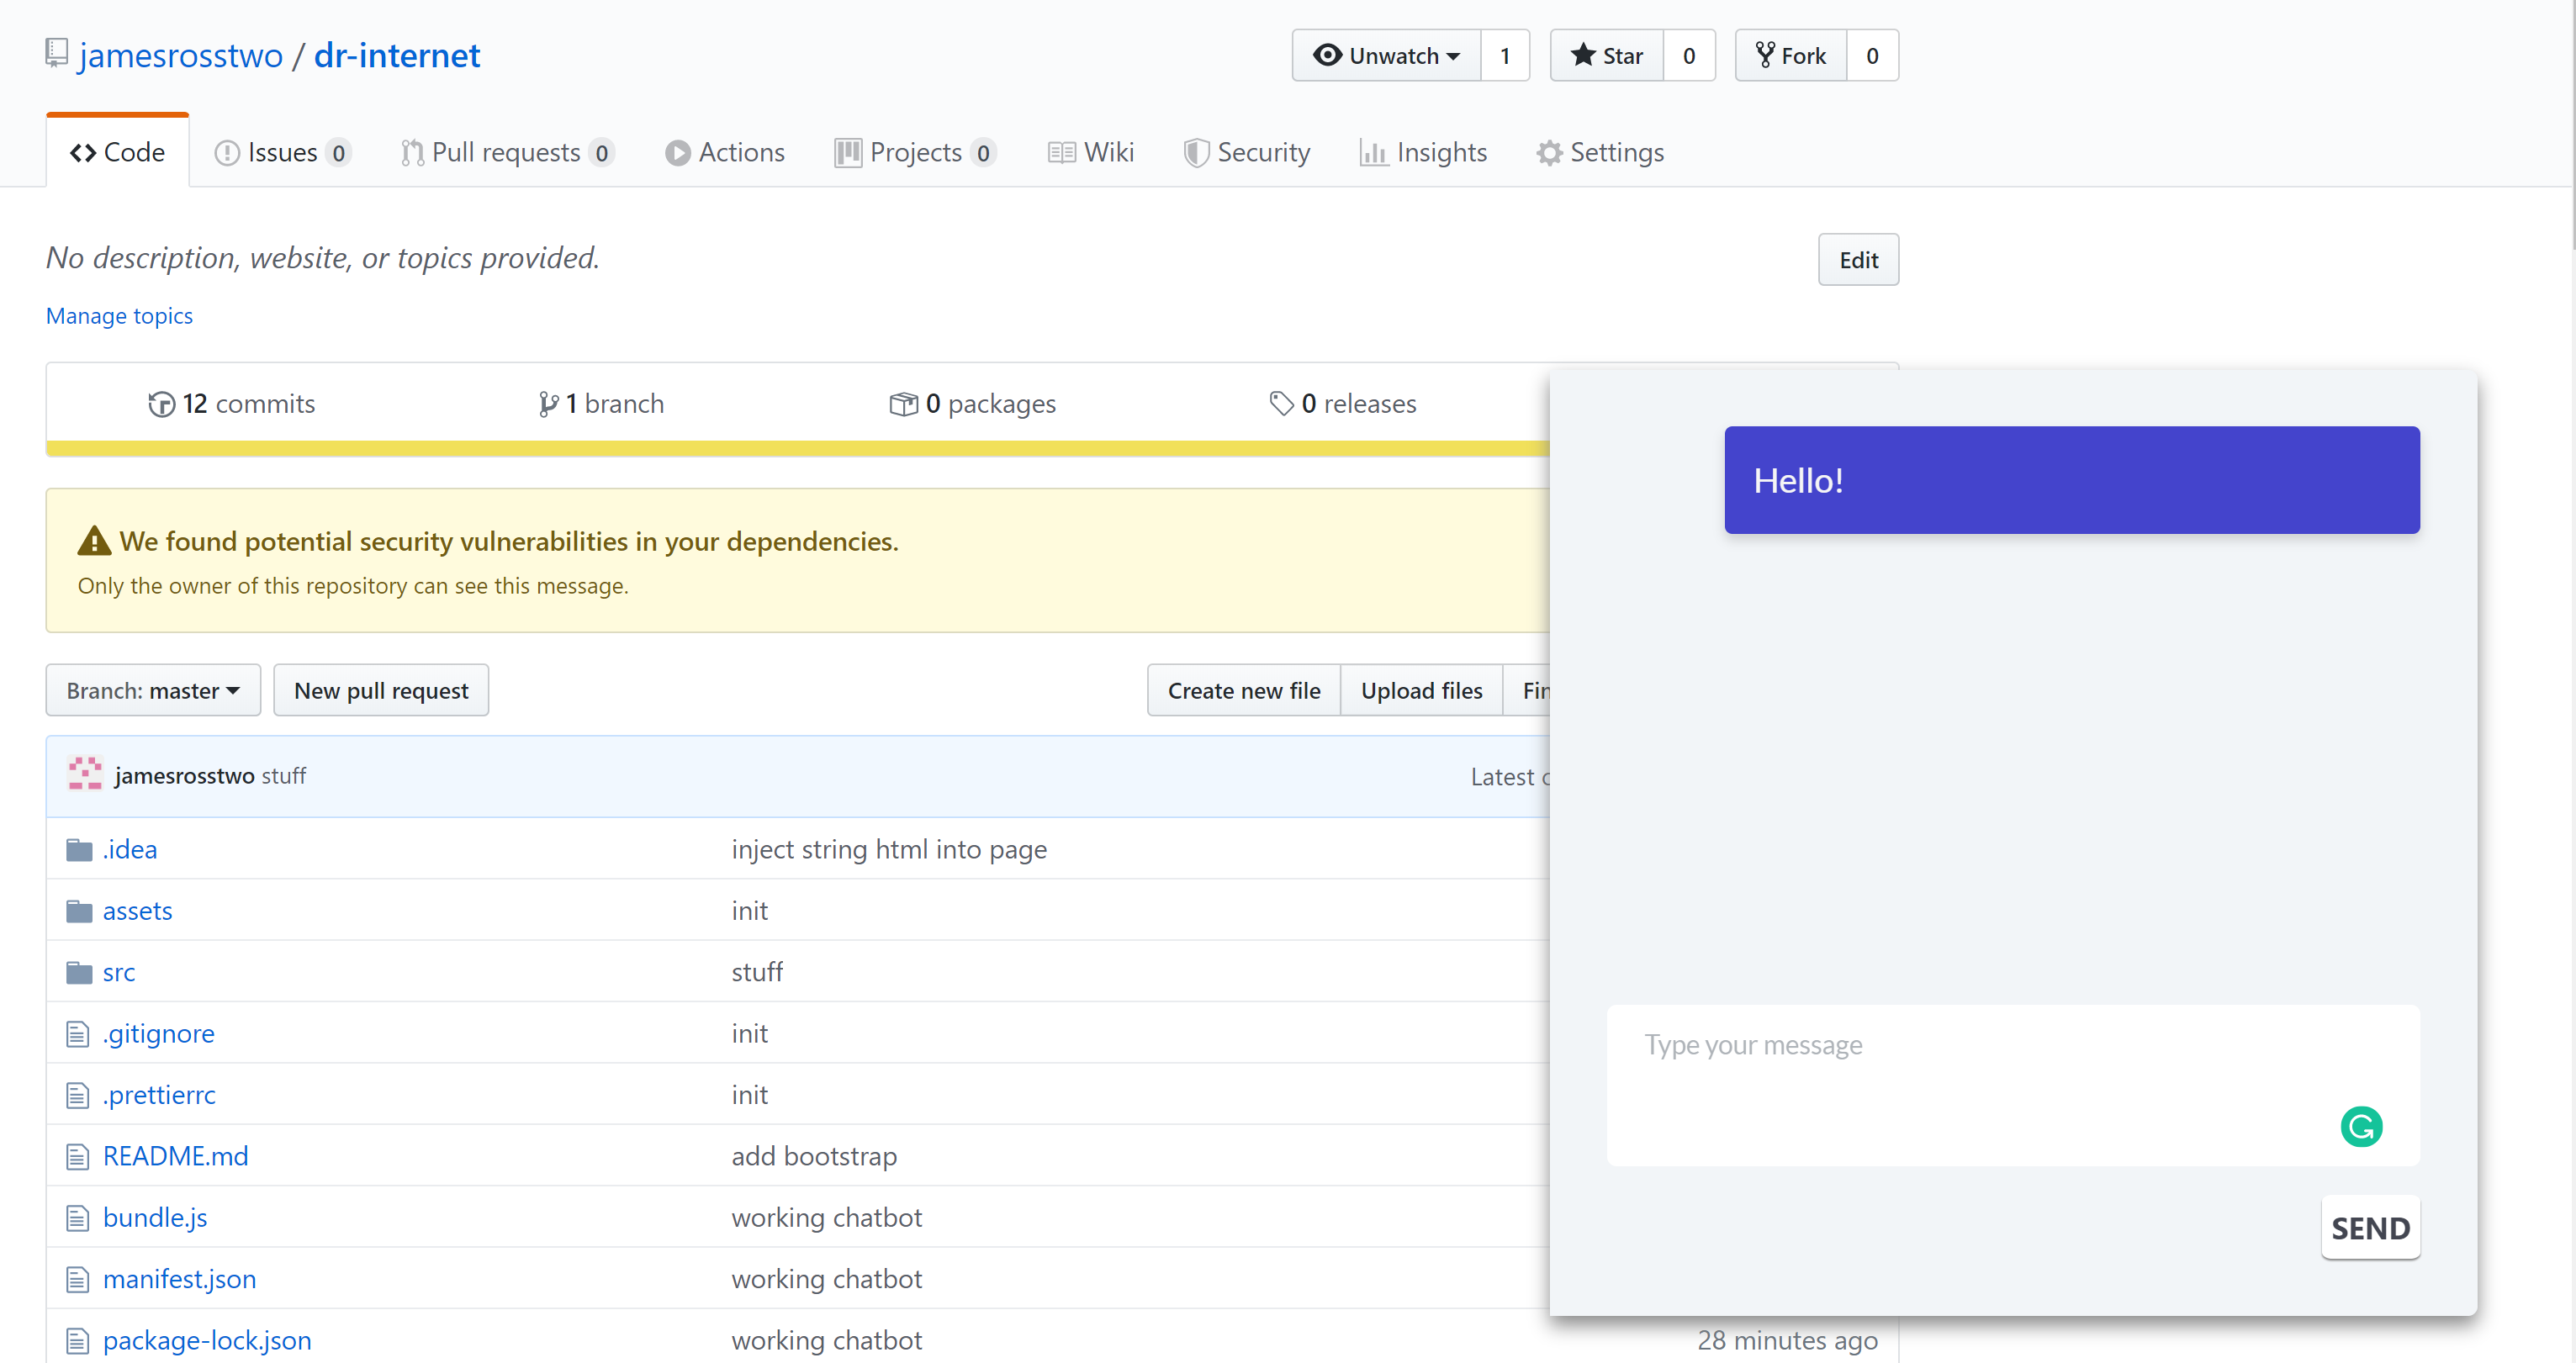Open the bundle.js file
Viewport: 2576px width, 1363px height.
coord(155,1217)
